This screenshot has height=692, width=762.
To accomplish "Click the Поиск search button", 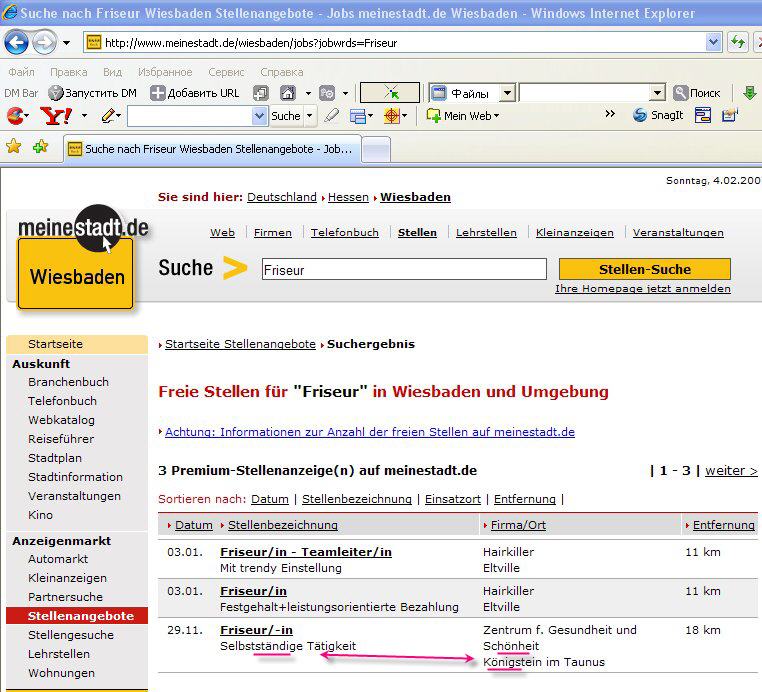I will tap(697, 92).
